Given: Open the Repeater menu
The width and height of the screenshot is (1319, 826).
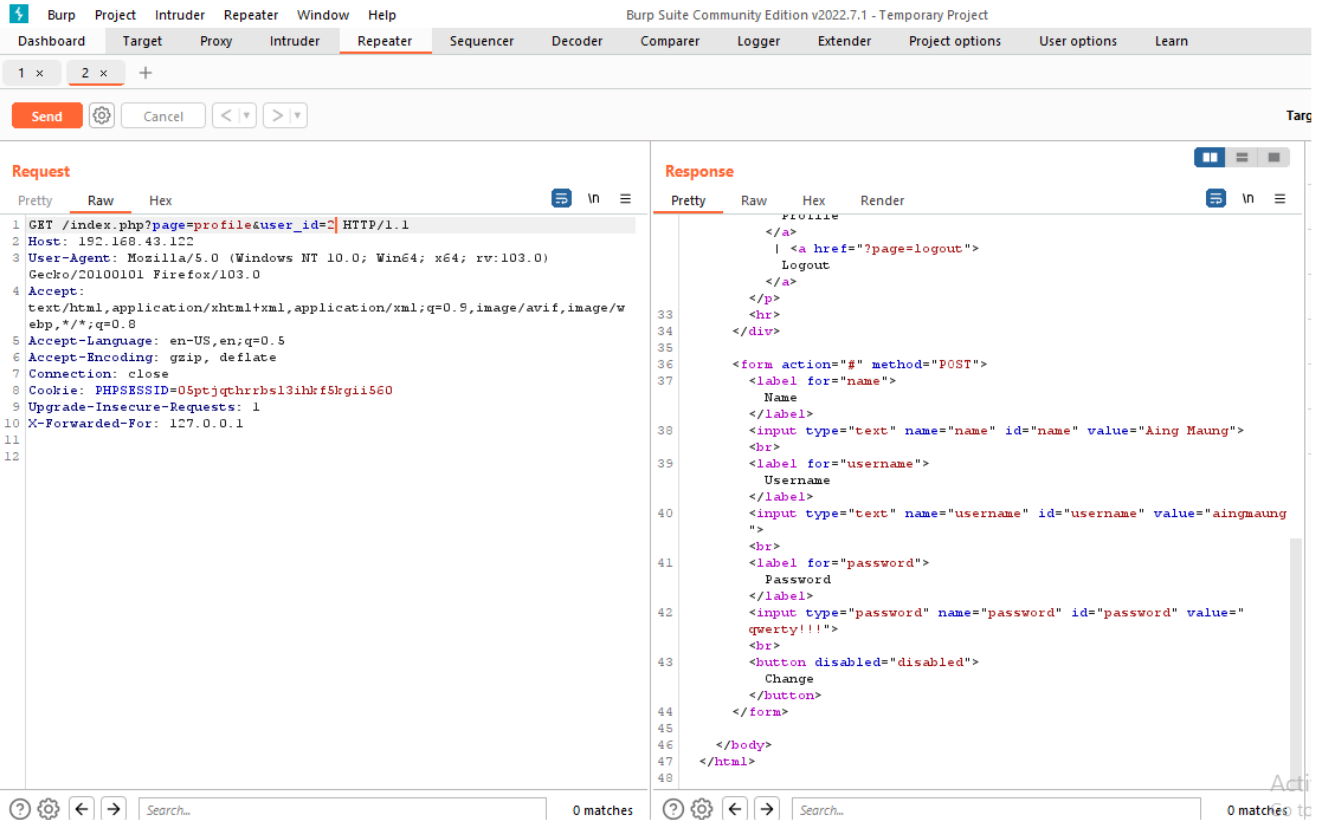Looking at the screenshot, I should (x=251, y=15).
